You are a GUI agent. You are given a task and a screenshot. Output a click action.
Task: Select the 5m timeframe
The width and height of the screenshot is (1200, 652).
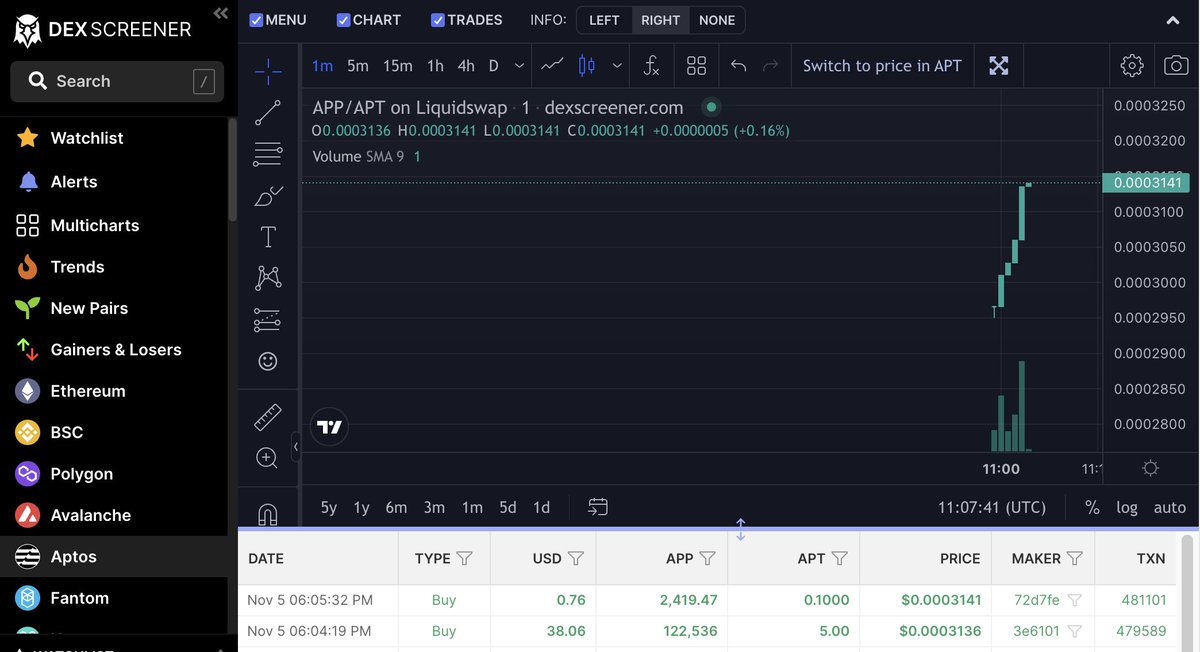(x=358, y=66)
